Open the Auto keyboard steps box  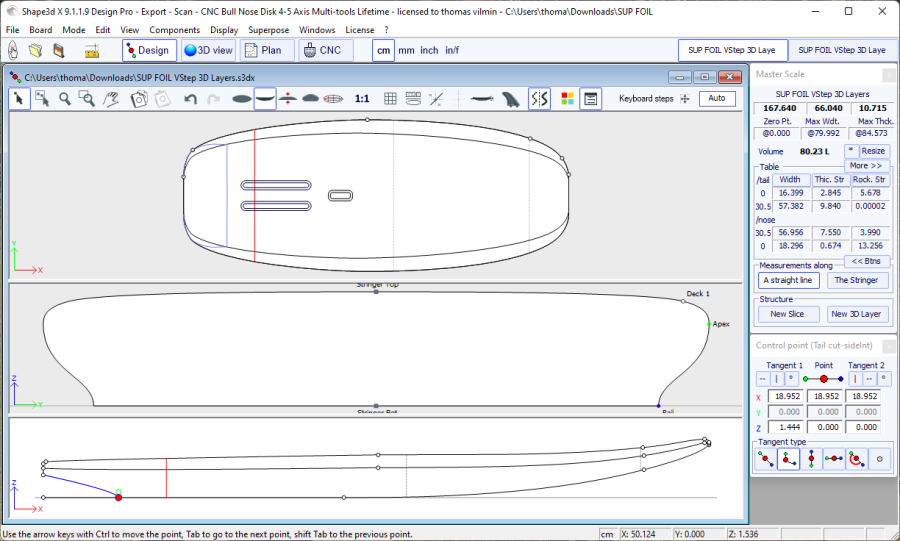[x=717, y=98]
